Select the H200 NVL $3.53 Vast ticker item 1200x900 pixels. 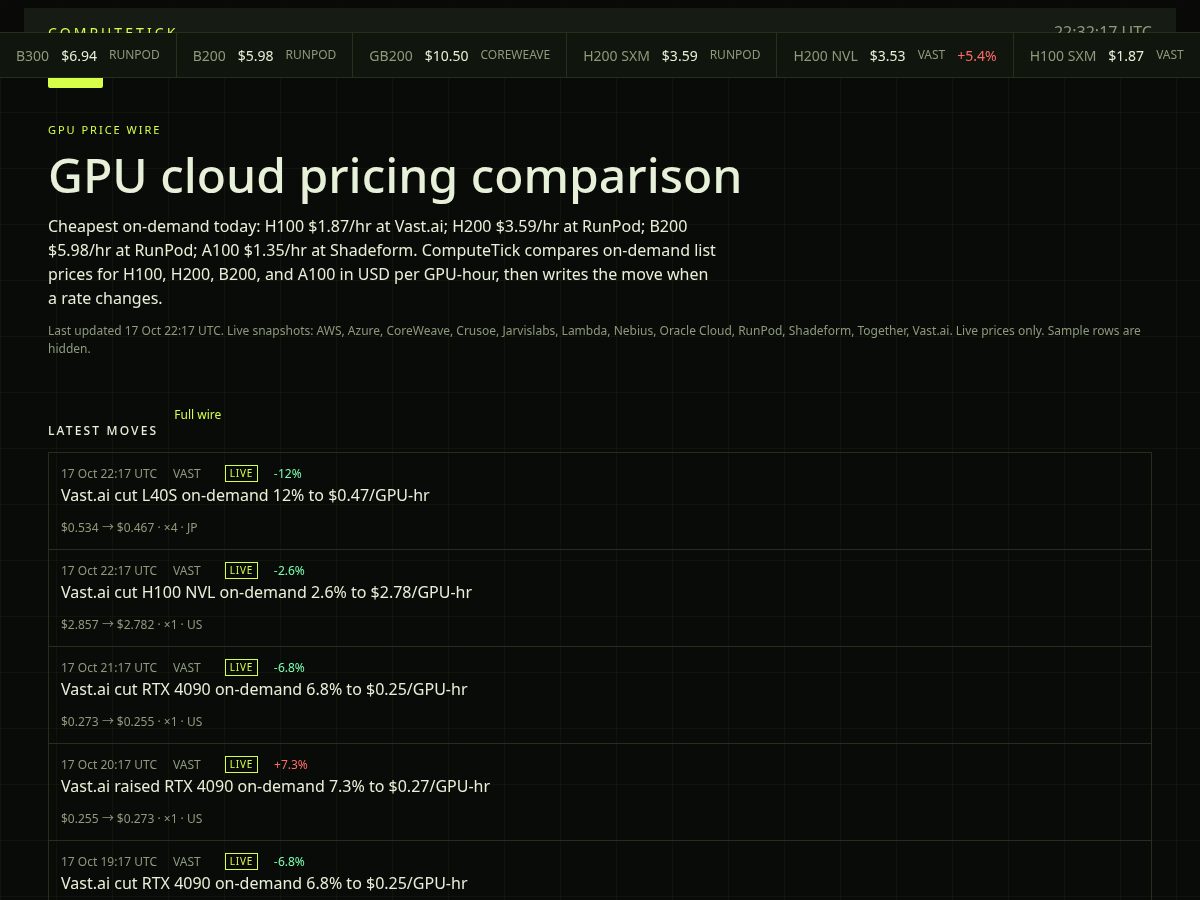click(895, 55)
